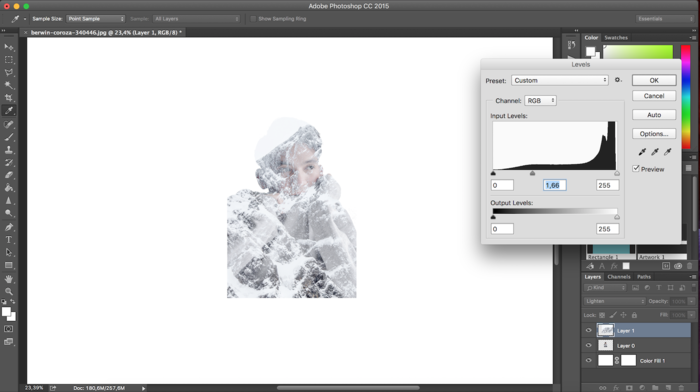Create a new group folder
700x392 pixels.
(x=655, y=388)
